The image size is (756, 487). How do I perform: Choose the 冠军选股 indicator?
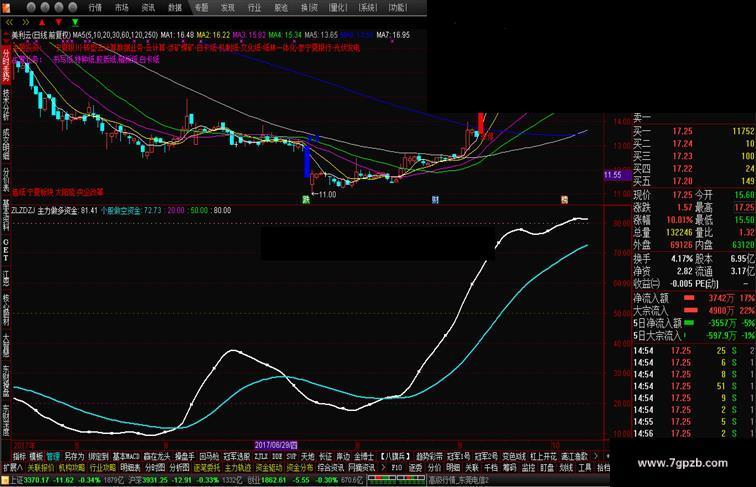pos(236,456)
